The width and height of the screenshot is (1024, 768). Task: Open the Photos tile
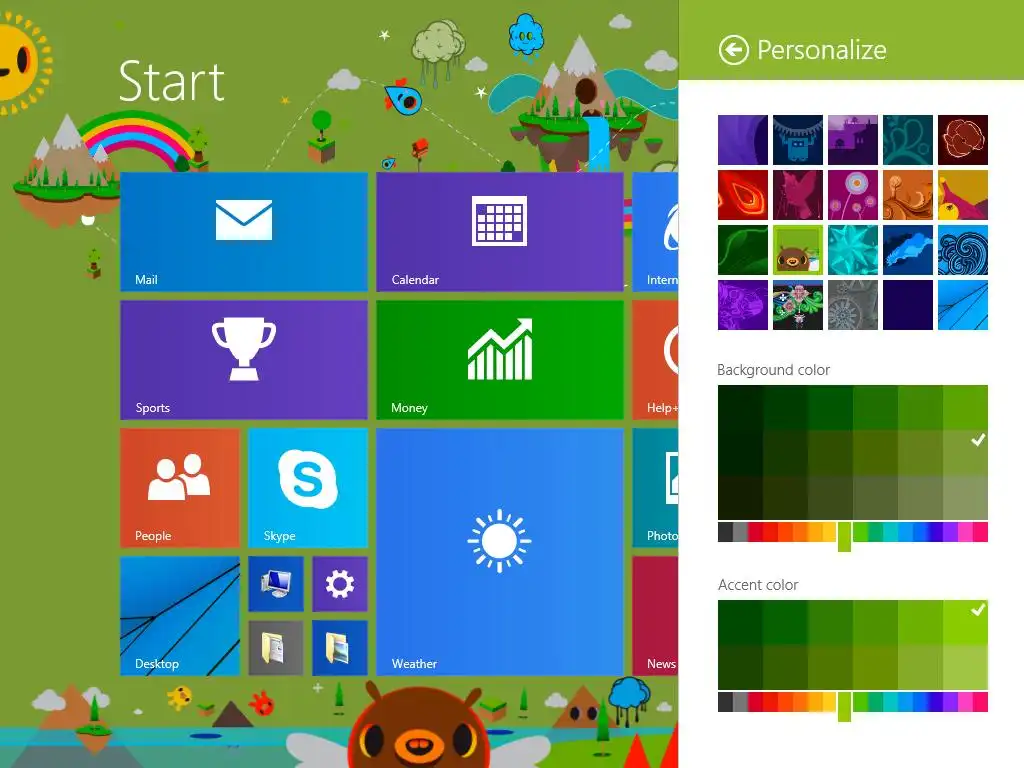coord(656,488)
